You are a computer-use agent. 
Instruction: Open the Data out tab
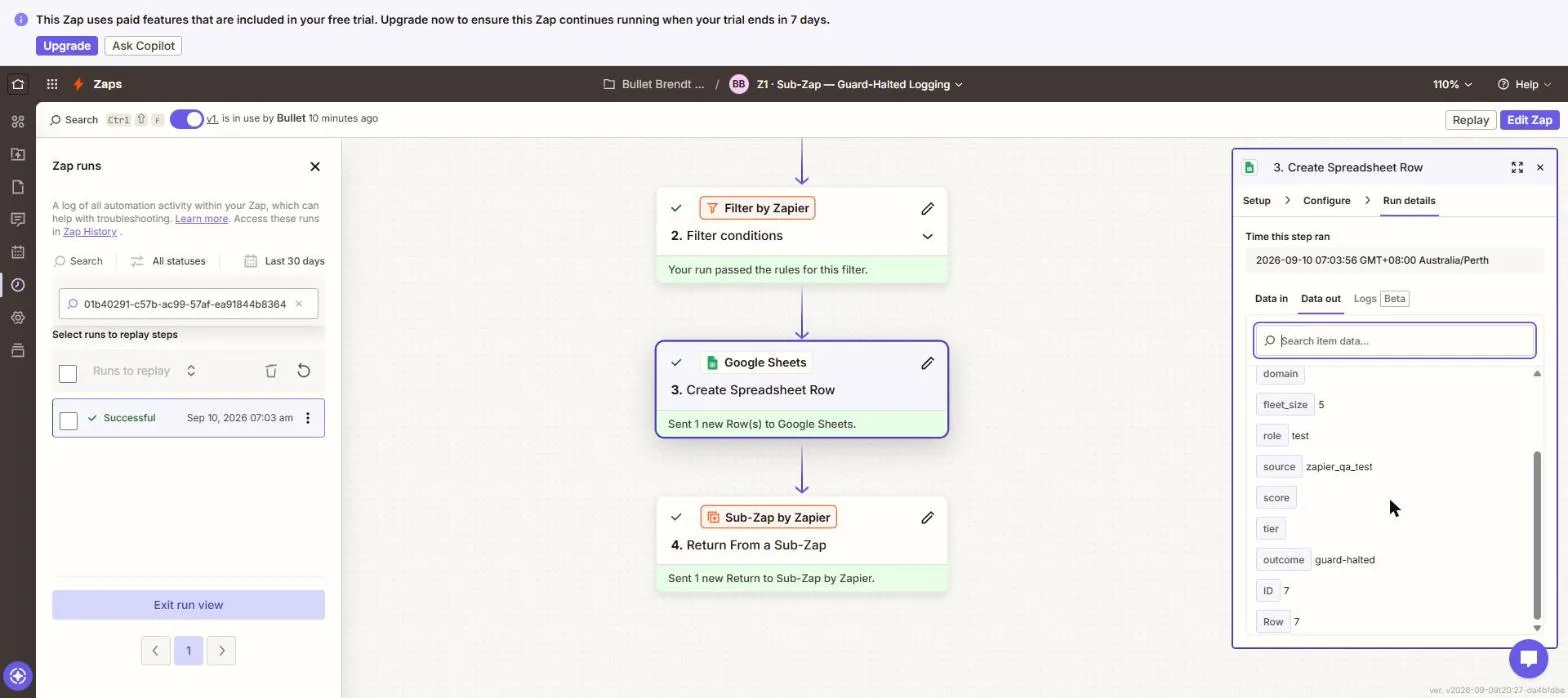pyautogui.click(x=1320, y=298)
